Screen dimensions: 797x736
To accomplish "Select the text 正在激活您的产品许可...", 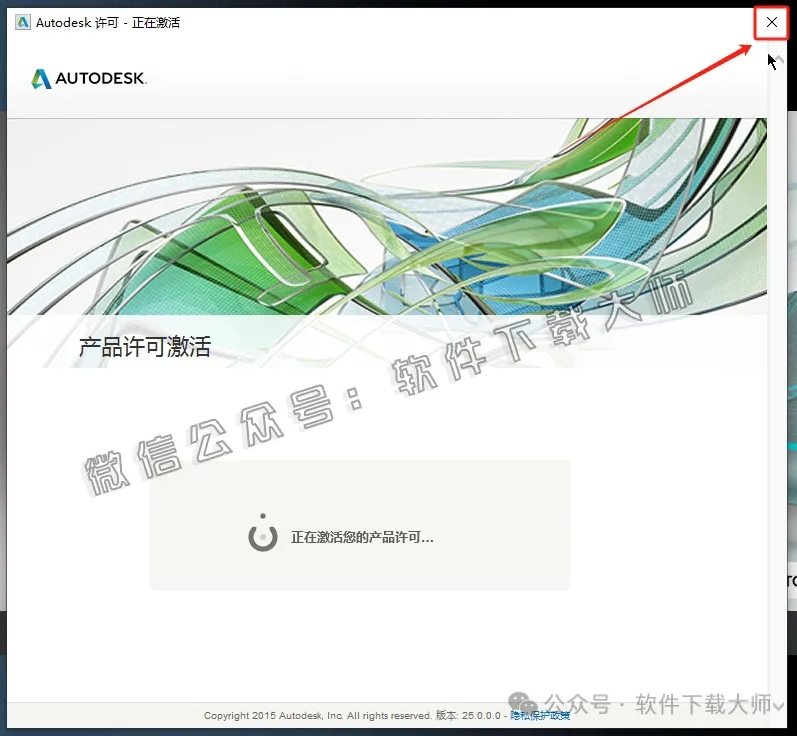I will [x=362, y=537].
